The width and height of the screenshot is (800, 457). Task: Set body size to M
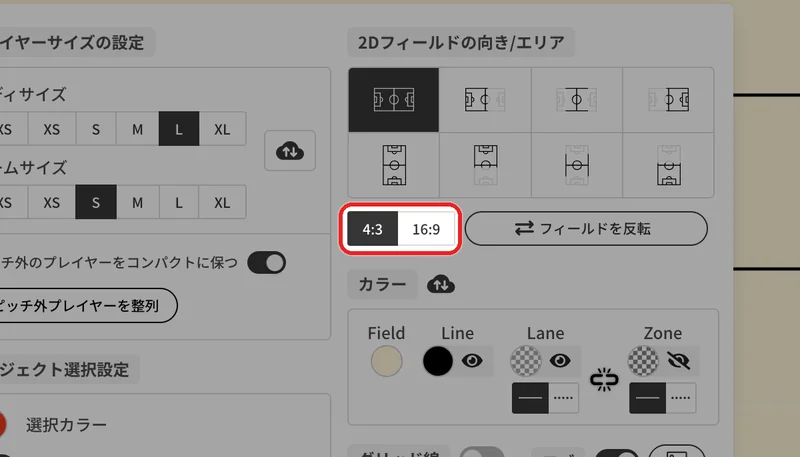coord(137,129)
